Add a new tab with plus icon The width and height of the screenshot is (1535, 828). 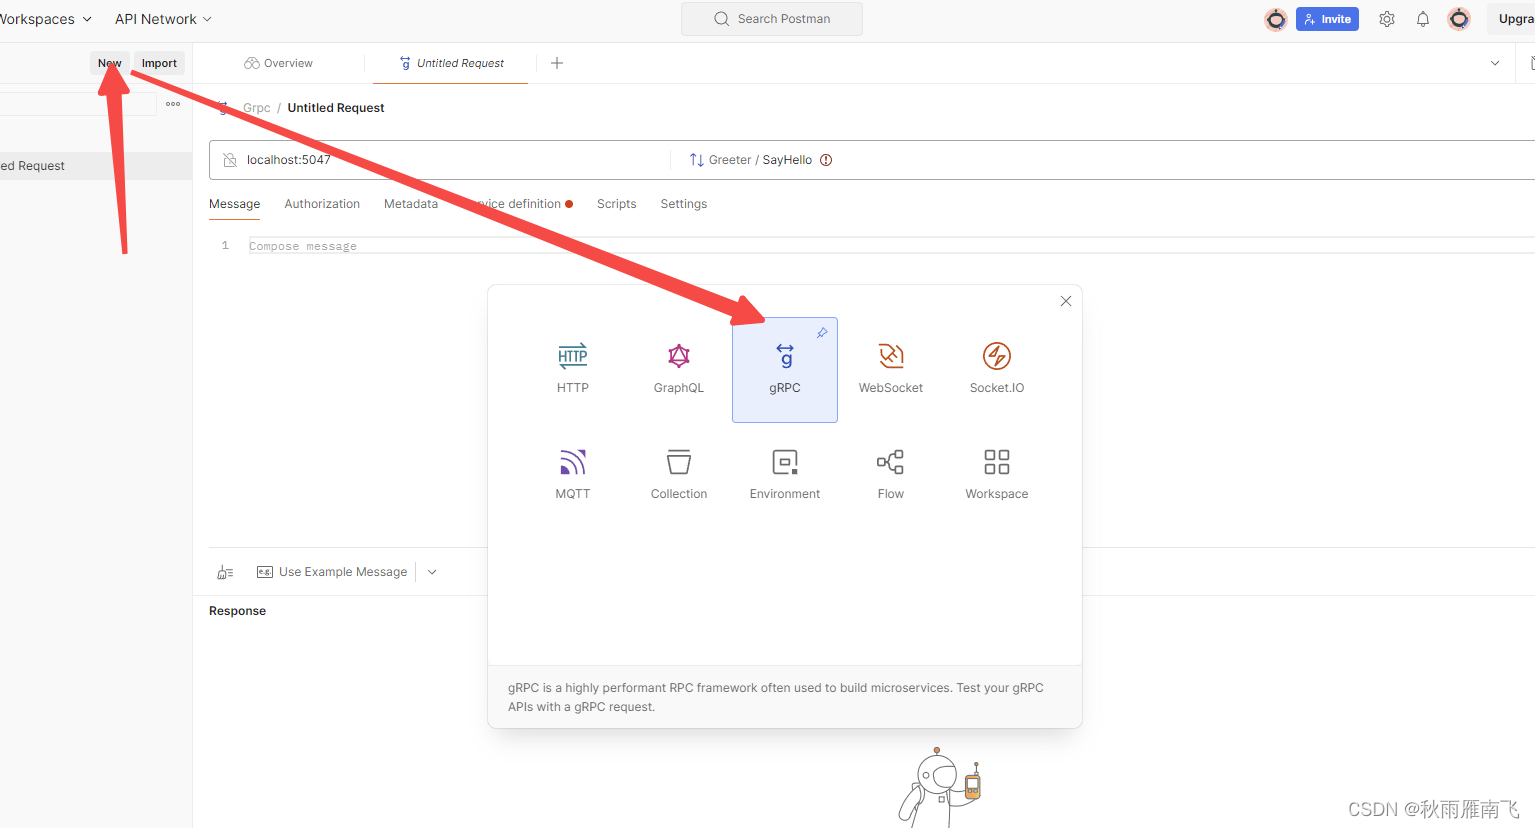click(557, 63)
